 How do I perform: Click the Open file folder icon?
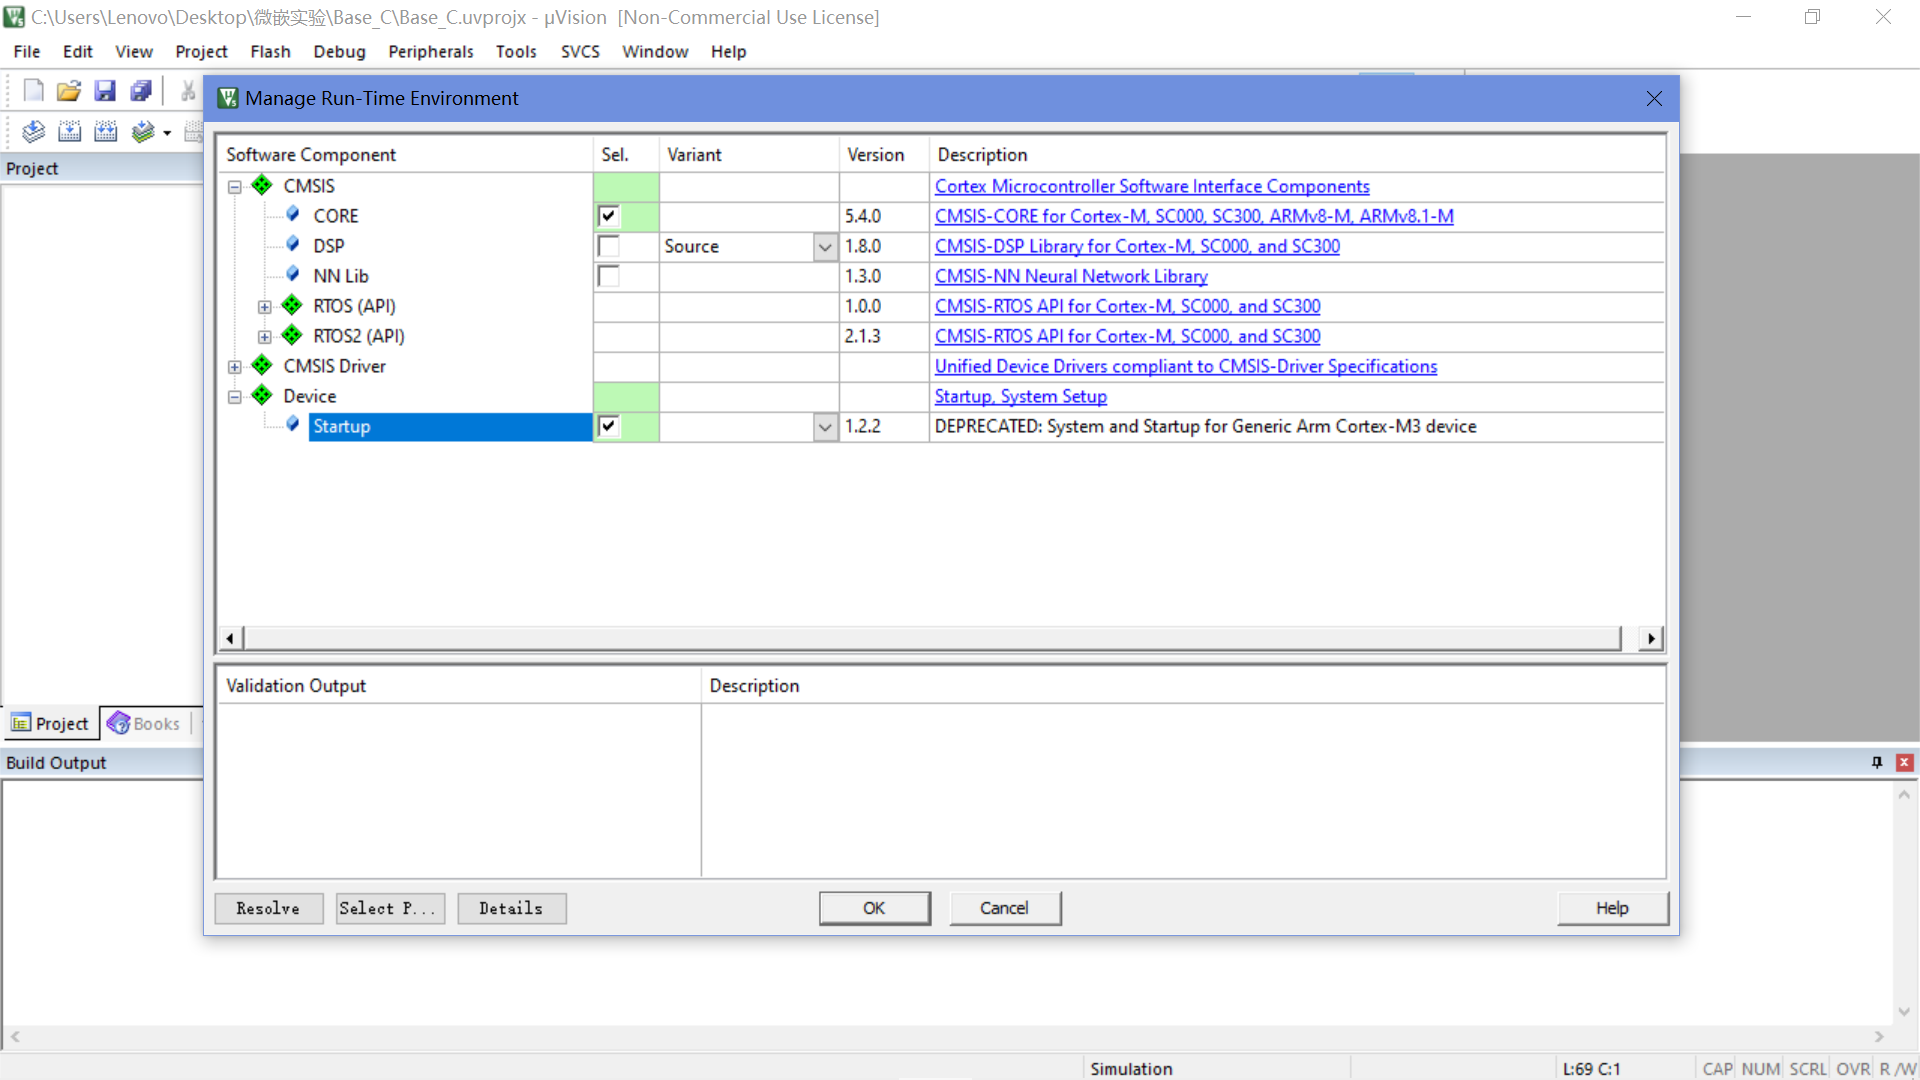(x=68, y=91)
